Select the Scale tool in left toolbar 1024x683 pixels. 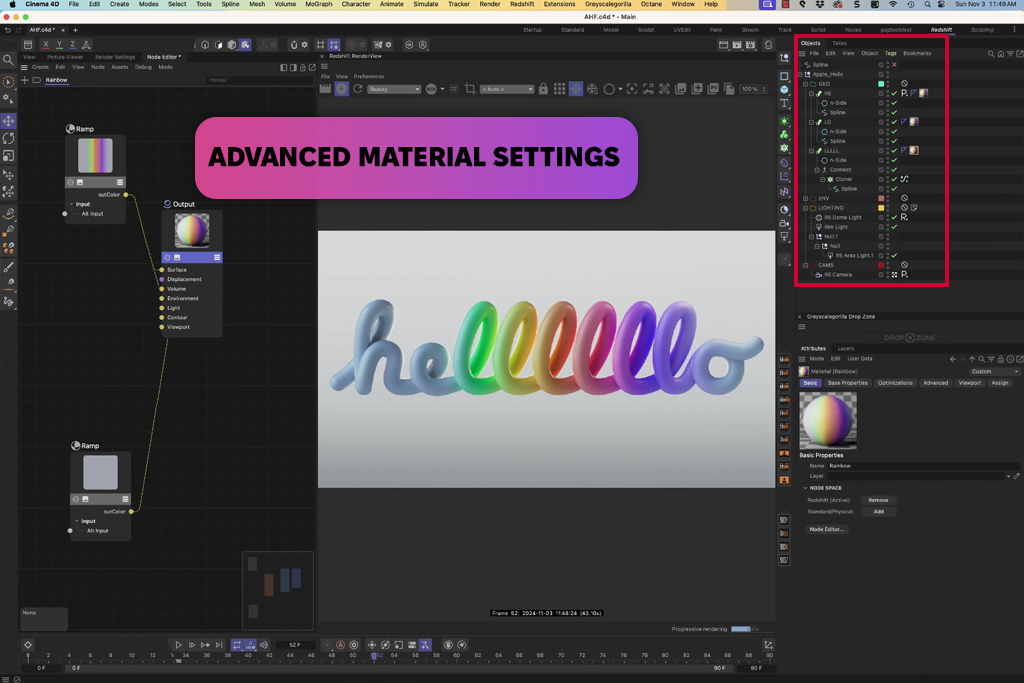[x=8, y=156]
